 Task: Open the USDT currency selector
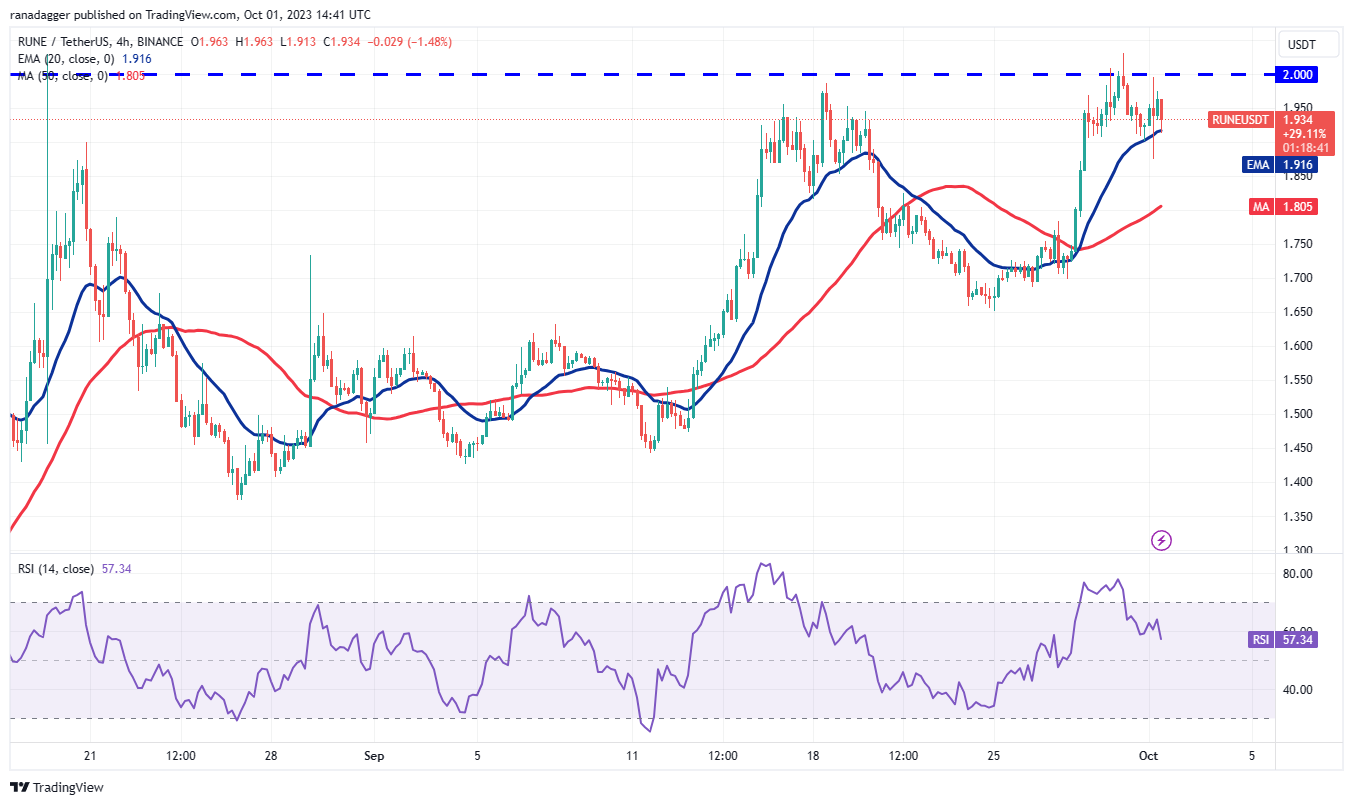pos(1301,45)
